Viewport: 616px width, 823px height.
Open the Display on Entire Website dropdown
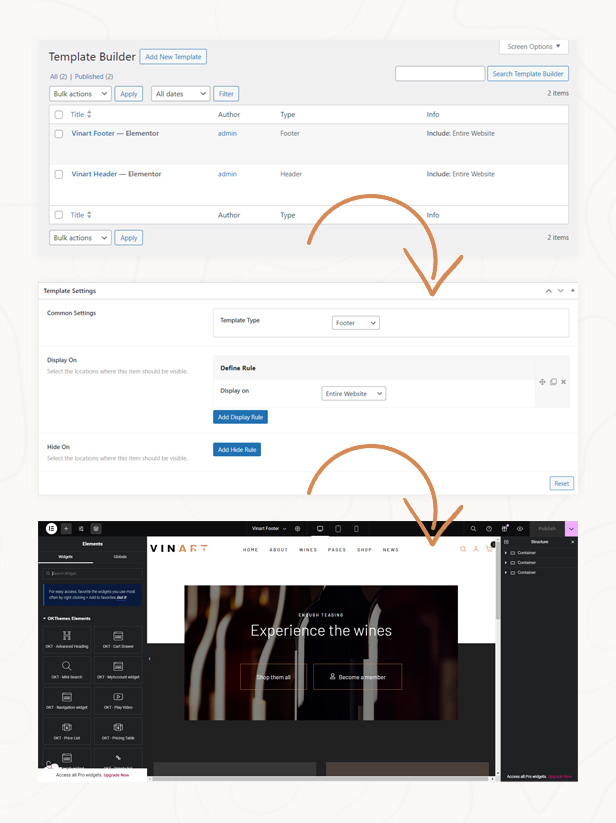[354, 394]
